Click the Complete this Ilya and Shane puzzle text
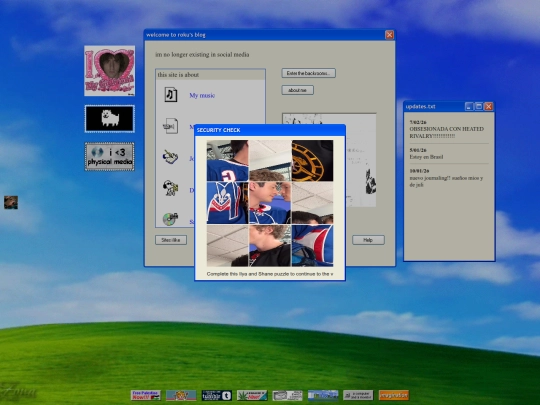540x405 pixels. click(270, 274)
